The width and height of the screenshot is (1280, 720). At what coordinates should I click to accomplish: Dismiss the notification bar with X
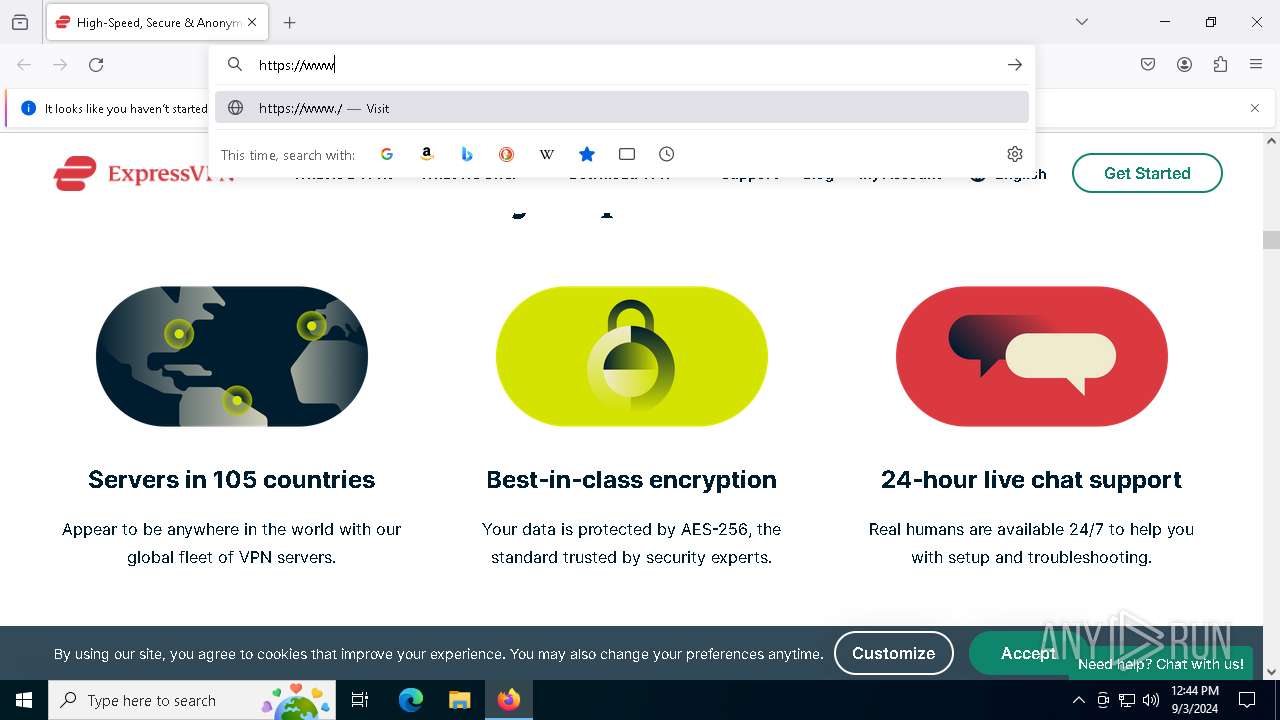[x=1255, y=108]
